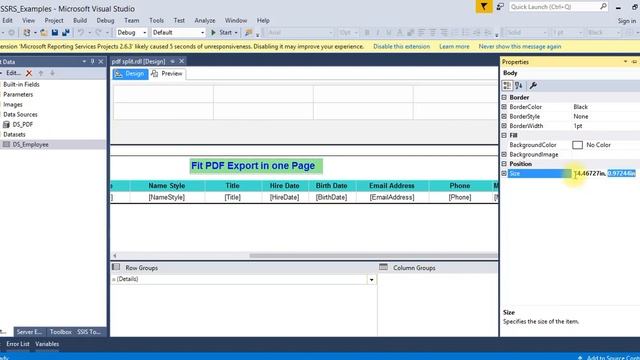Open the Toolbox panel tab

click(60, 332)
